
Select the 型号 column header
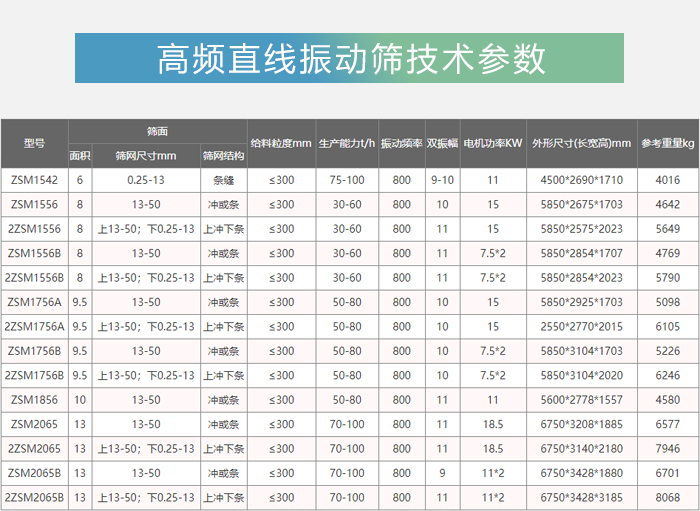tap(34, 143)
